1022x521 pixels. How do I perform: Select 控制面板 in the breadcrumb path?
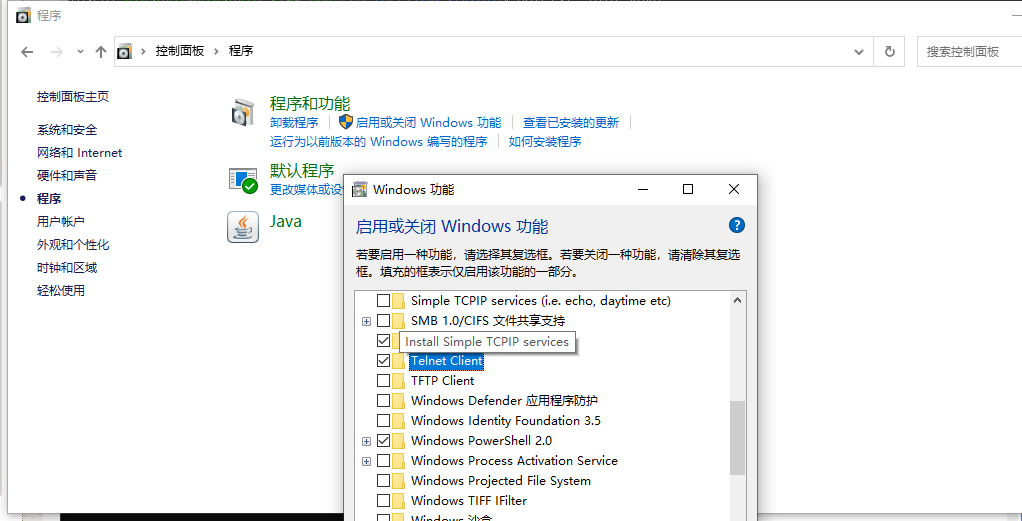coord(180,51)
